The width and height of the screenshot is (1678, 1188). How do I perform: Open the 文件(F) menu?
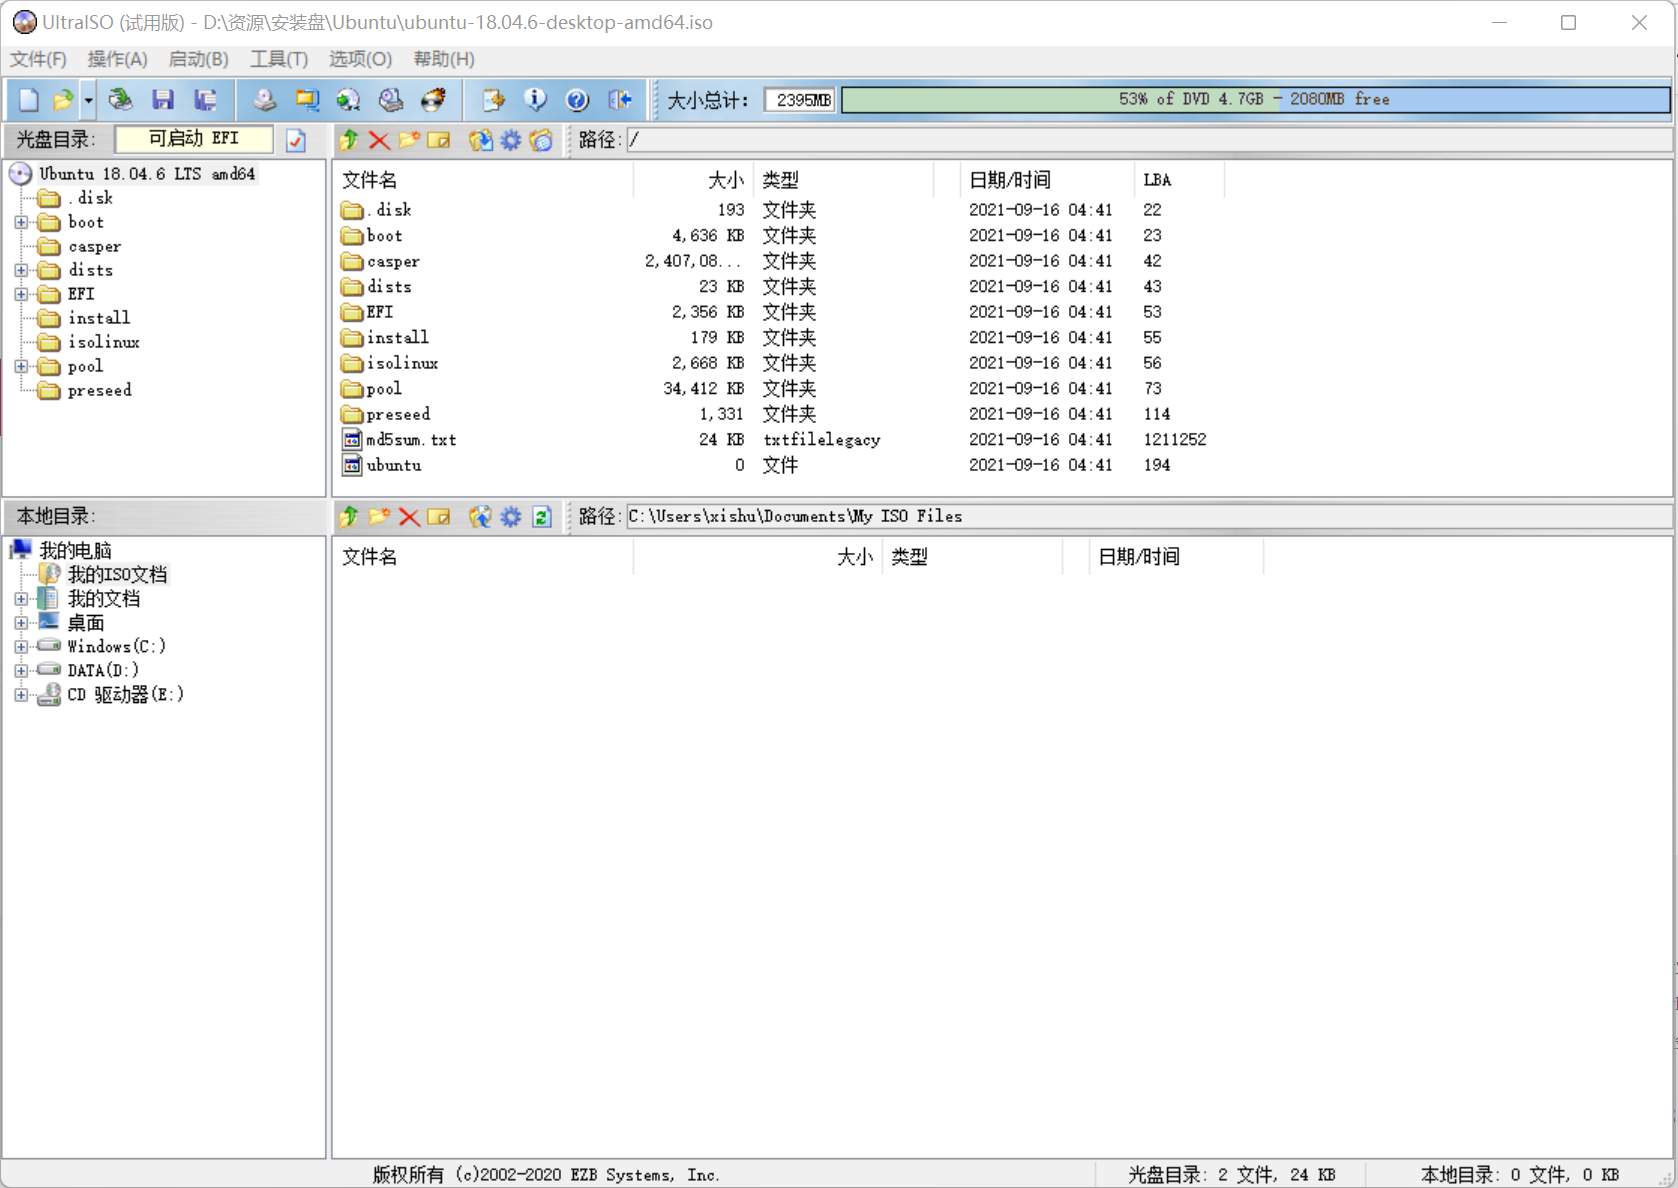pyautogui.click(x=38, y=59)
